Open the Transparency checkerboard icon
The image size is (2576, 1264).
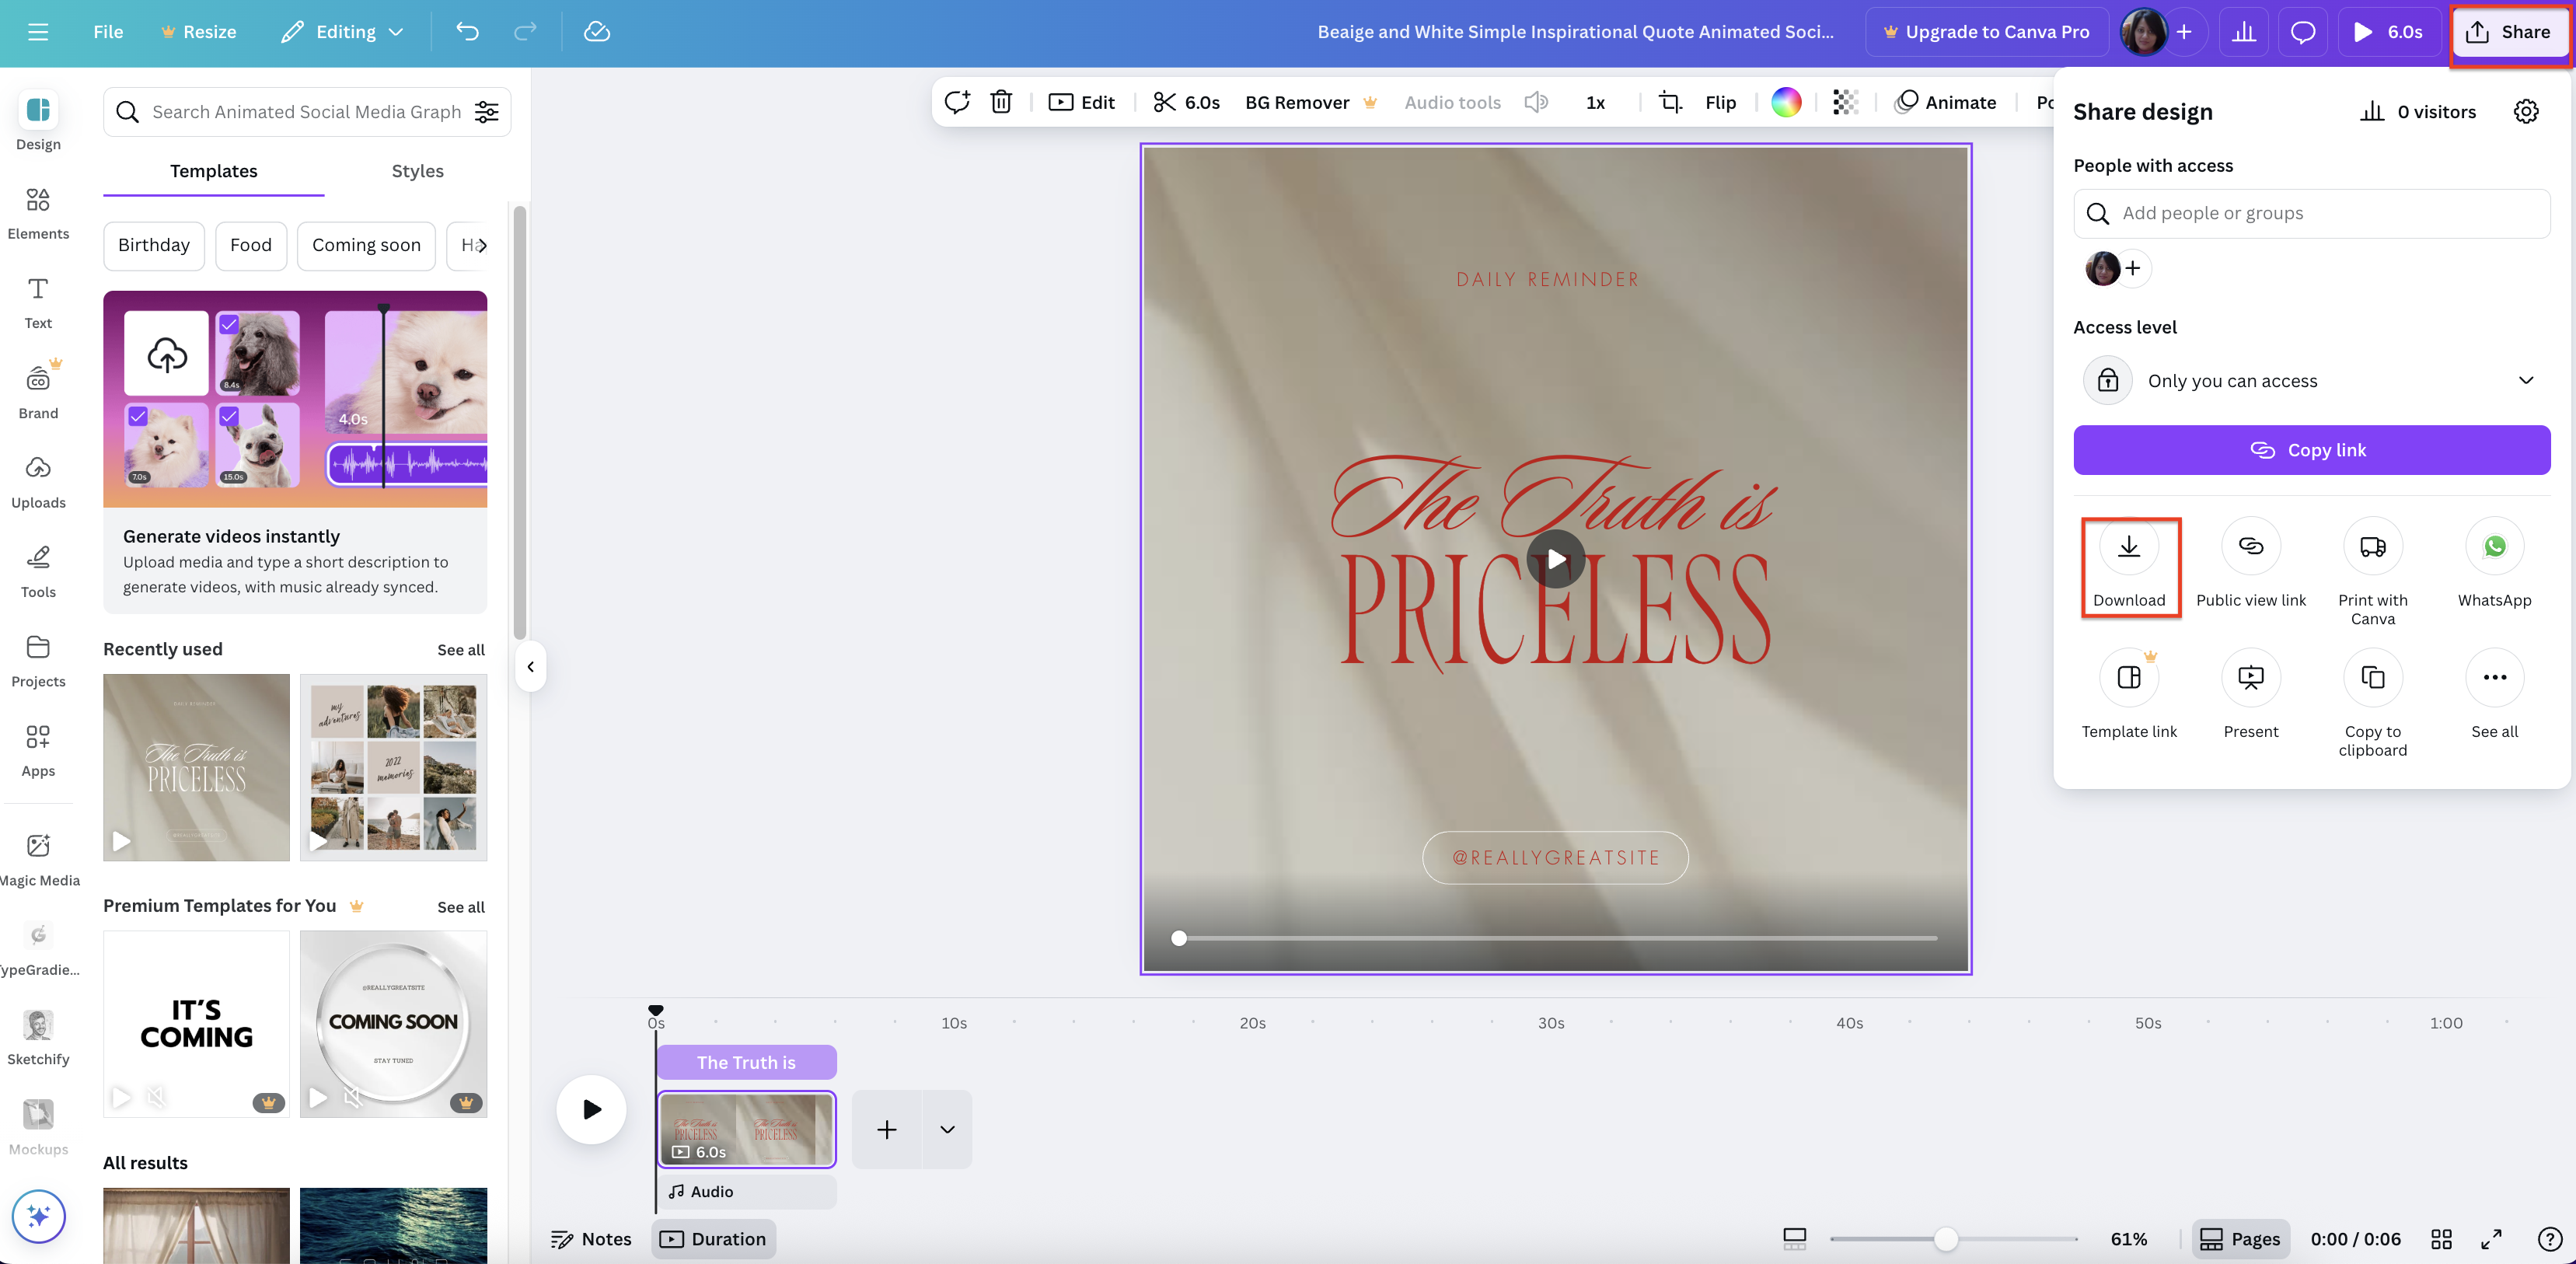[x=1845, y=102]
